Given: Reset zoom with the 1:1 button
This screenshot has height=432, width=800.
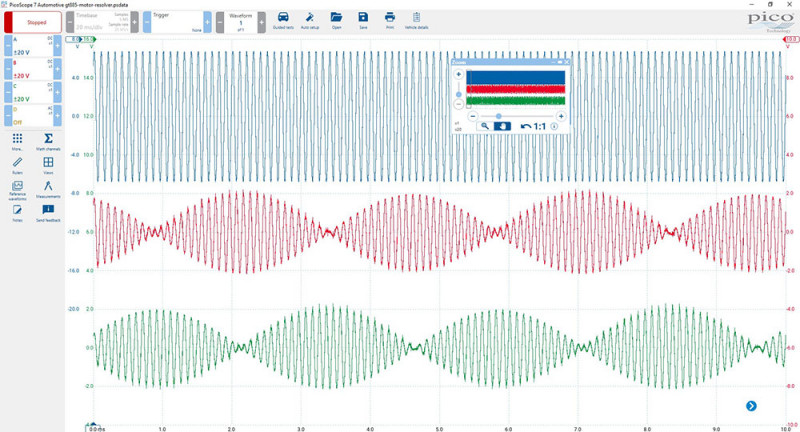Looking at the screenshot, I should 535,125.
